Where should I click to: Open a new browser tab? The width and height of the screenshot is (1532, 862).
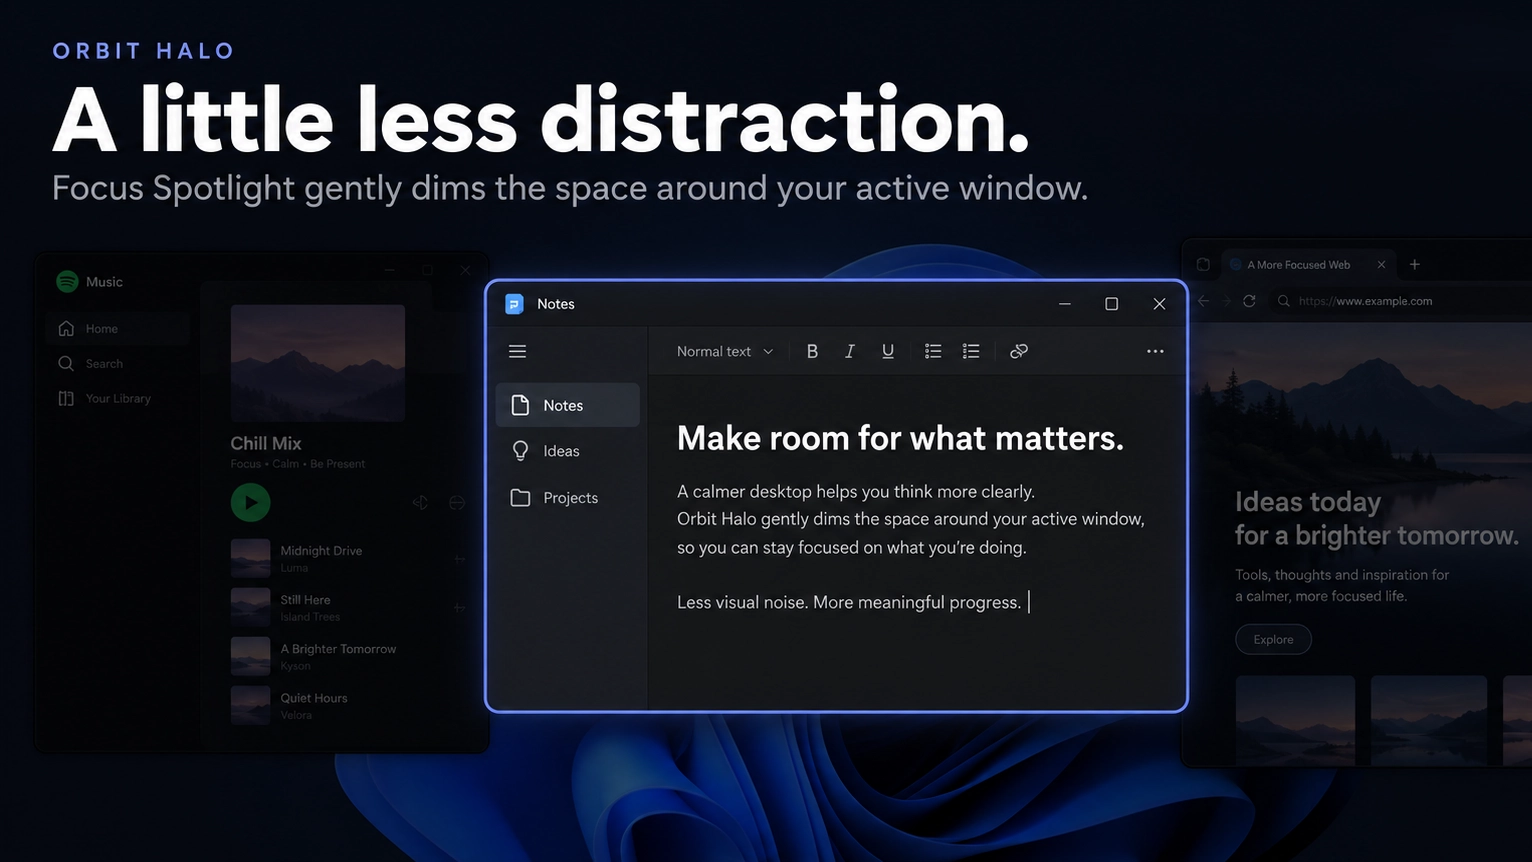pos(1414,265)
